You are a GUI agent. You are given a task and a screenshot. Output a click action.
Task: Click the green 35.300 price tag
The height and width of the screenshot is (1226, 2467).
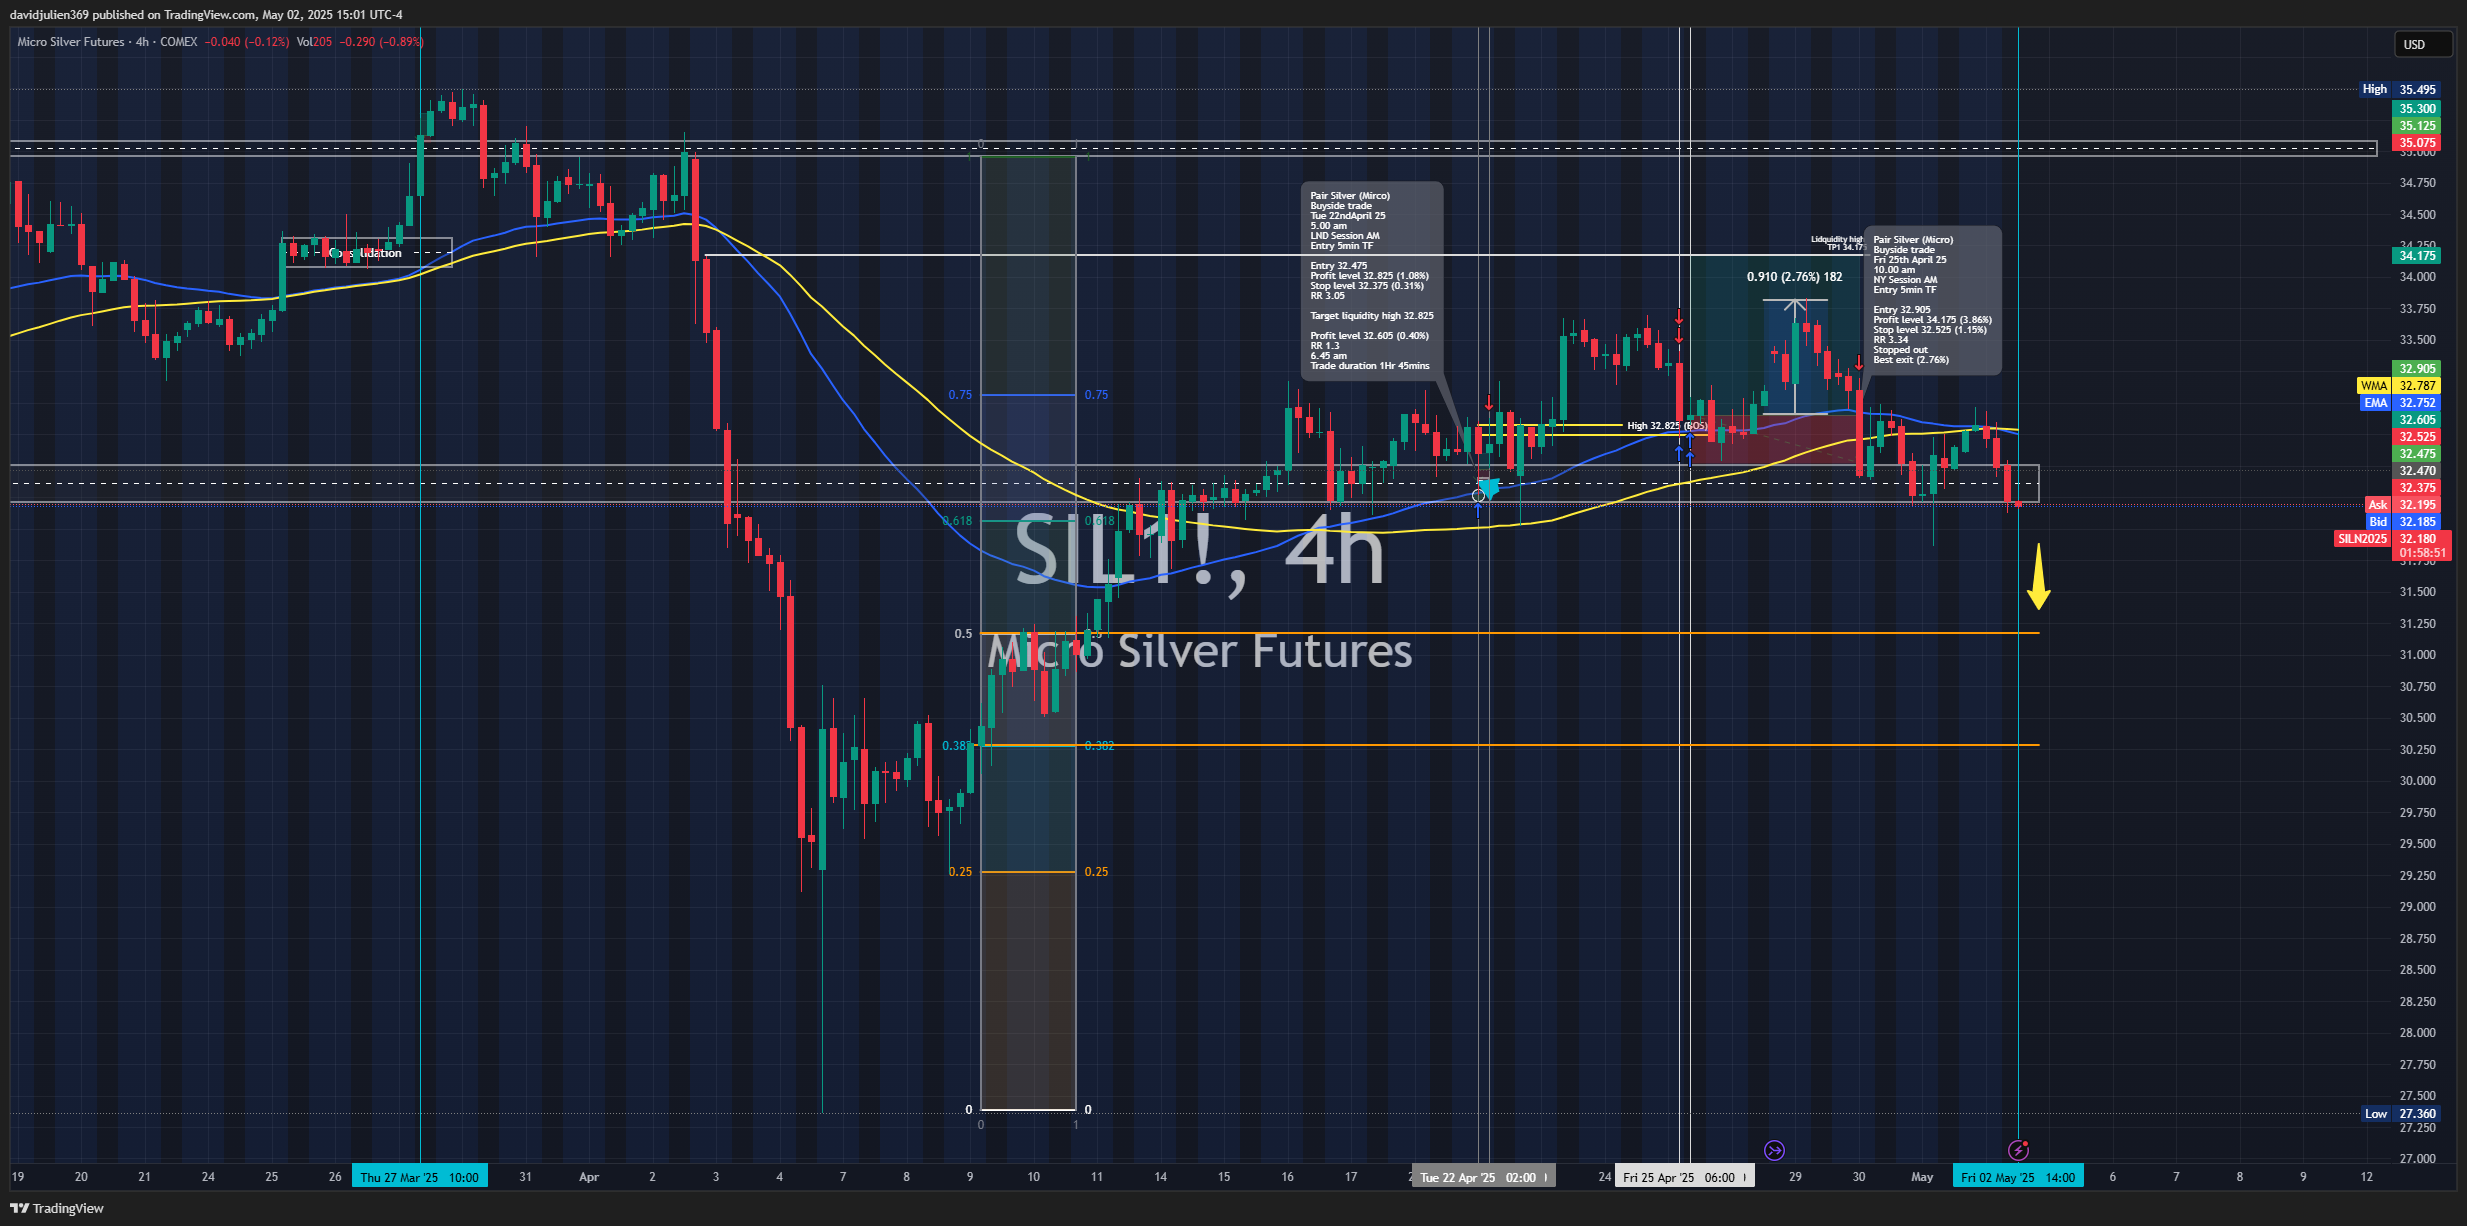tap(2417, 108)
